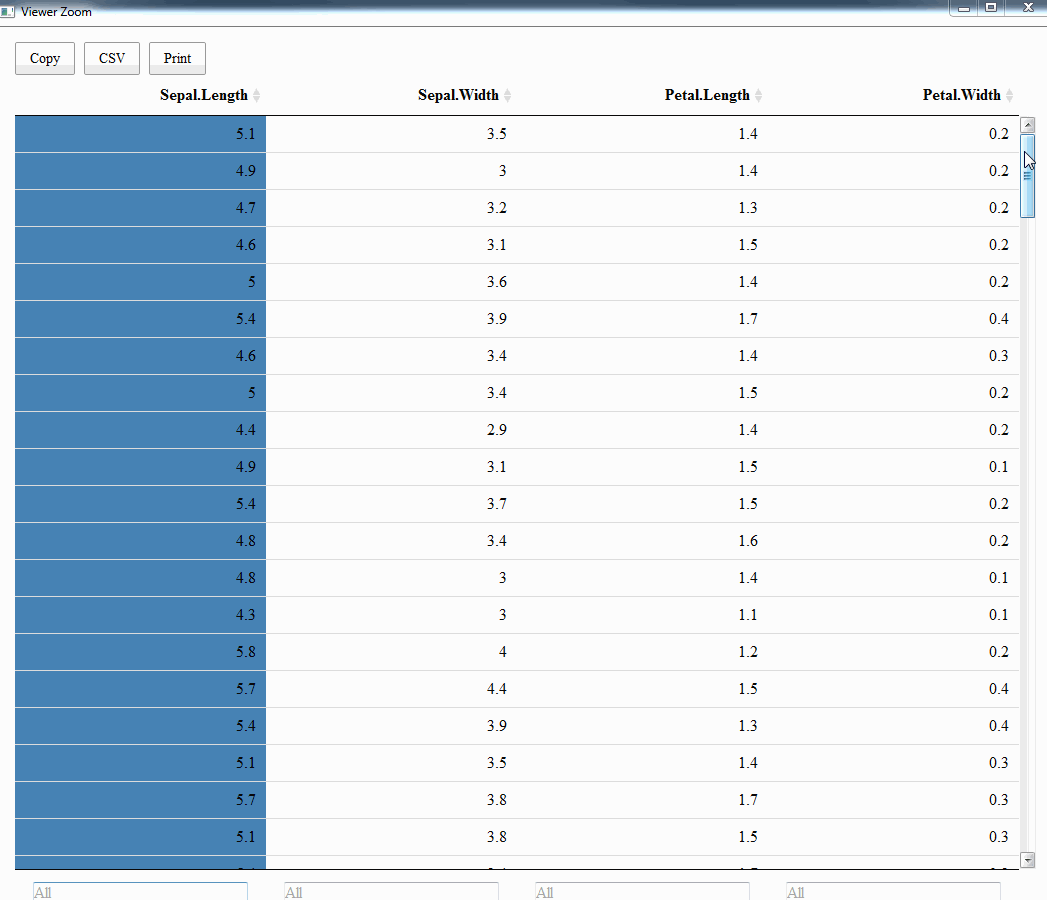
Task: Deselect the first row with value 5.1
Action: (x=140, y=133)
